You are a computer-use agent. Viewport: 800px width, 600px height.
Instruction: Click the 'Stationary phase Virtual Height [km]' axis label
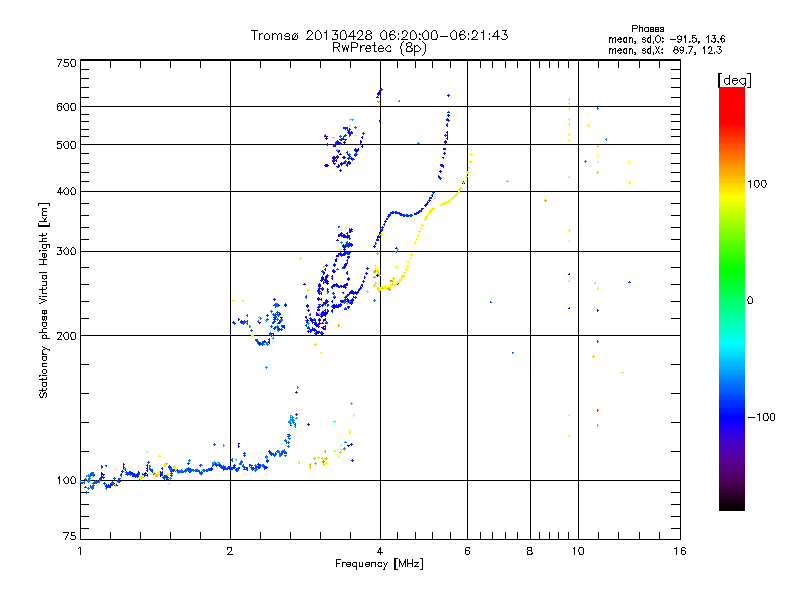(44, 300)
